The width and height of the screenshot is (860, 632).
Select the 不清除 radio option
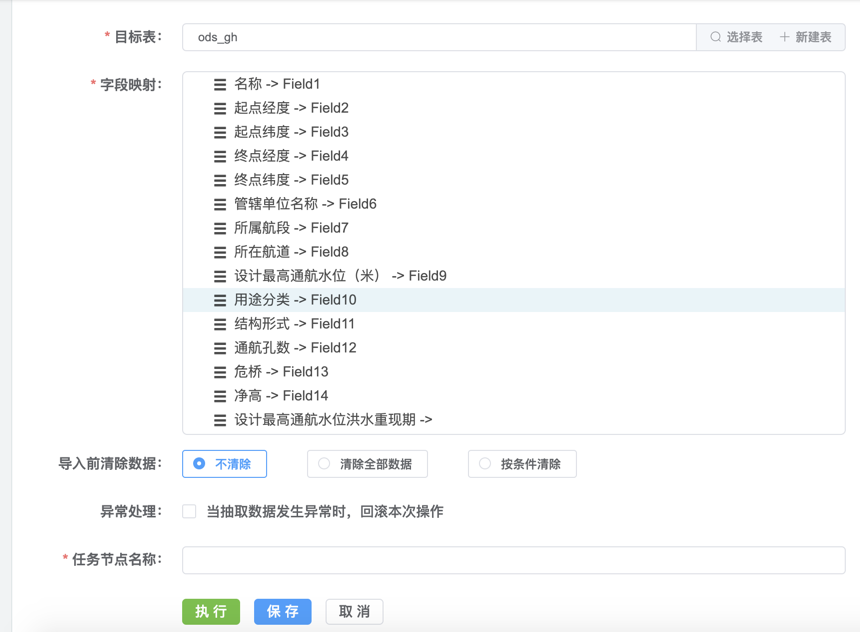pos(200,464)
